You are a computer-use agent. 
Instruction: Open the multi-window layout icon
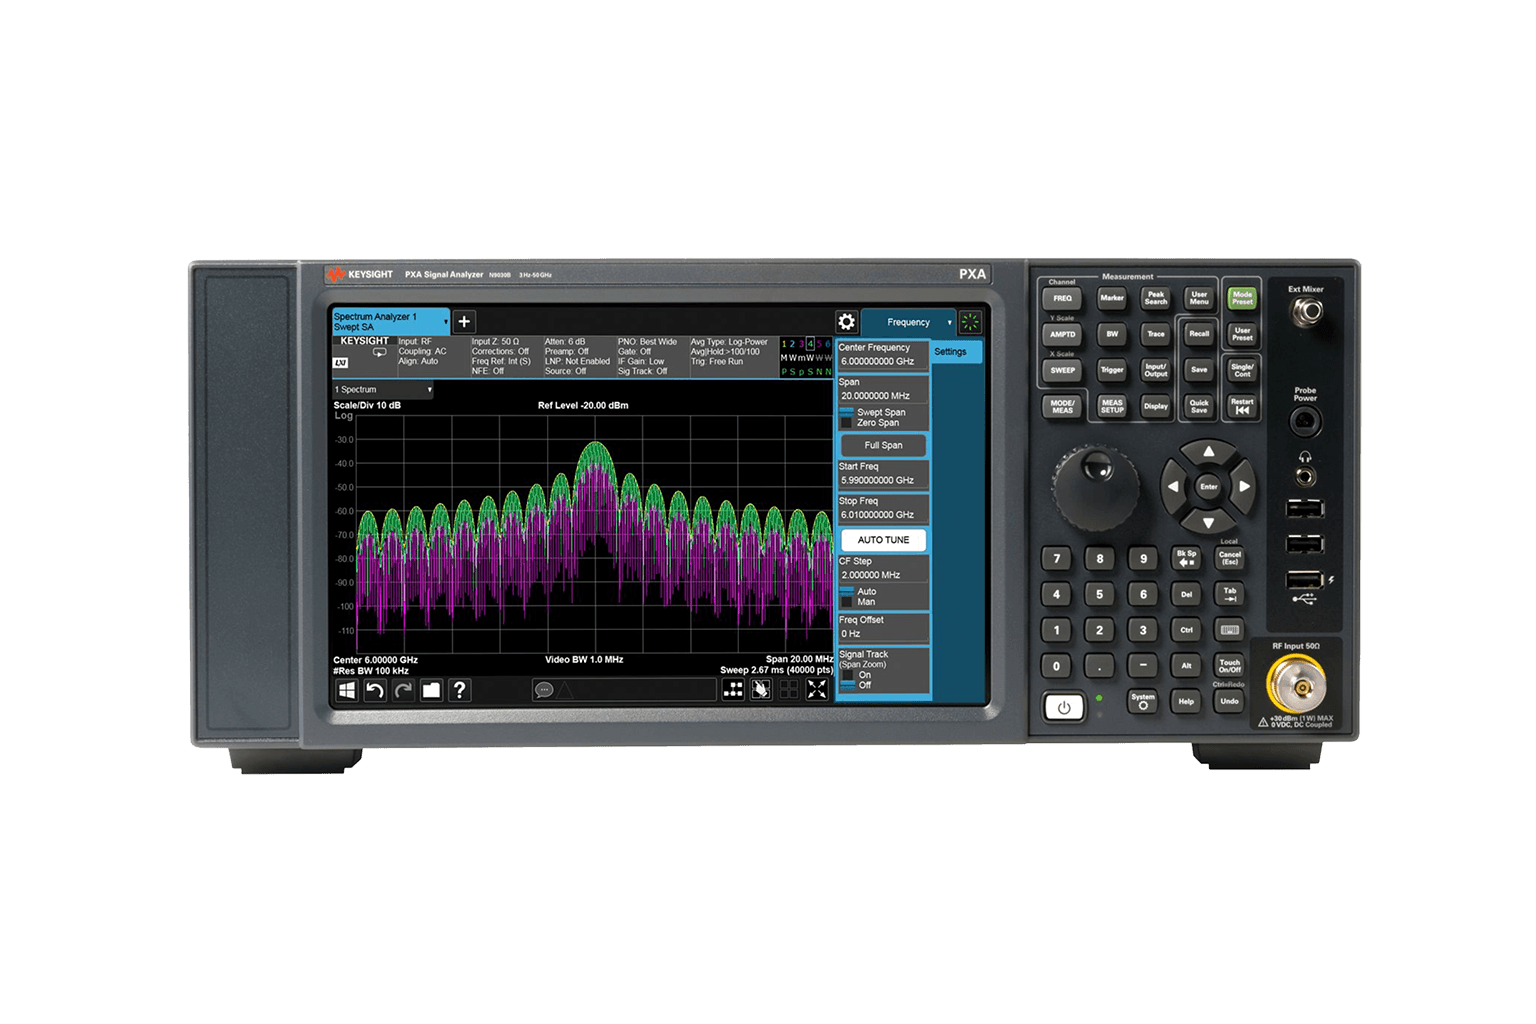(733, 689)
